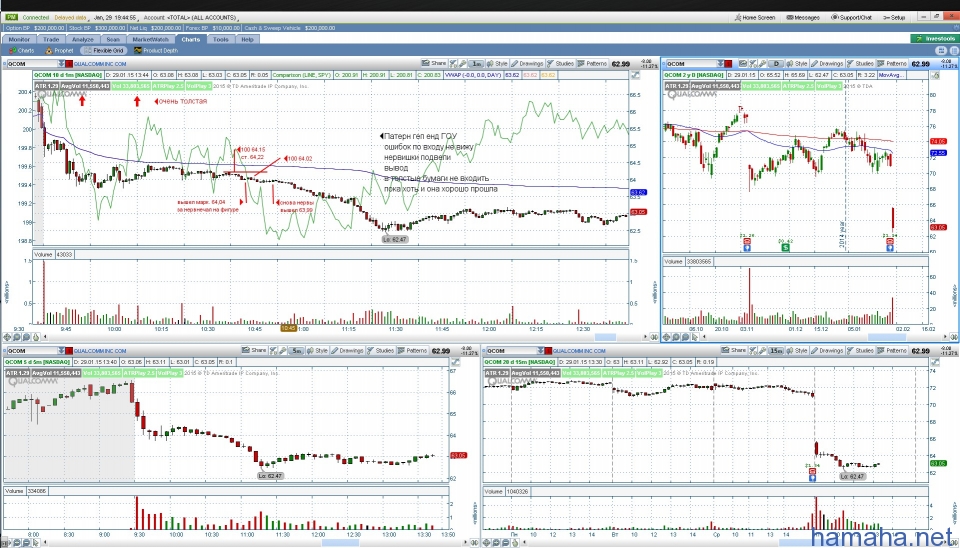Open Patterns on the 1m chart
Viewport: 960px width, 548px height.
tap(593, 63)
